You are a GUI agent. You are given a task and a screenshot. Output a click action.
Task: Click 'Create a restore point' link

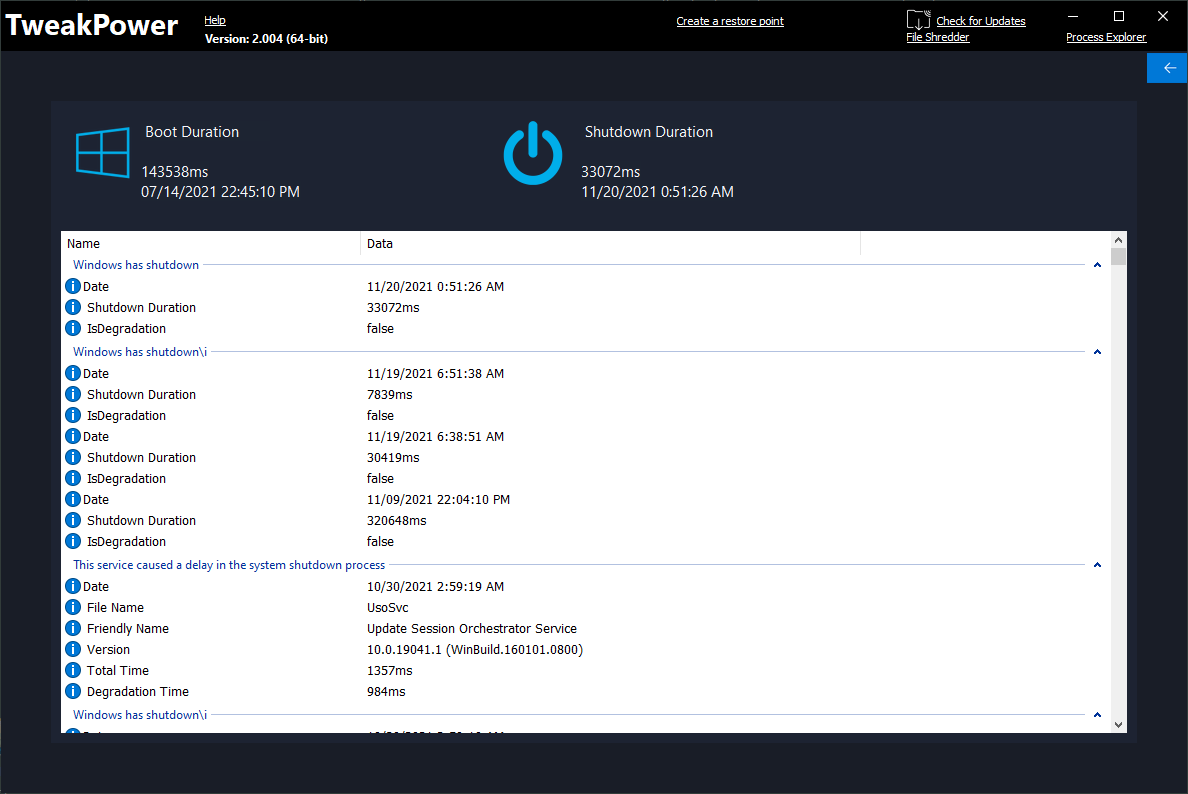click(x=730, y=21)
